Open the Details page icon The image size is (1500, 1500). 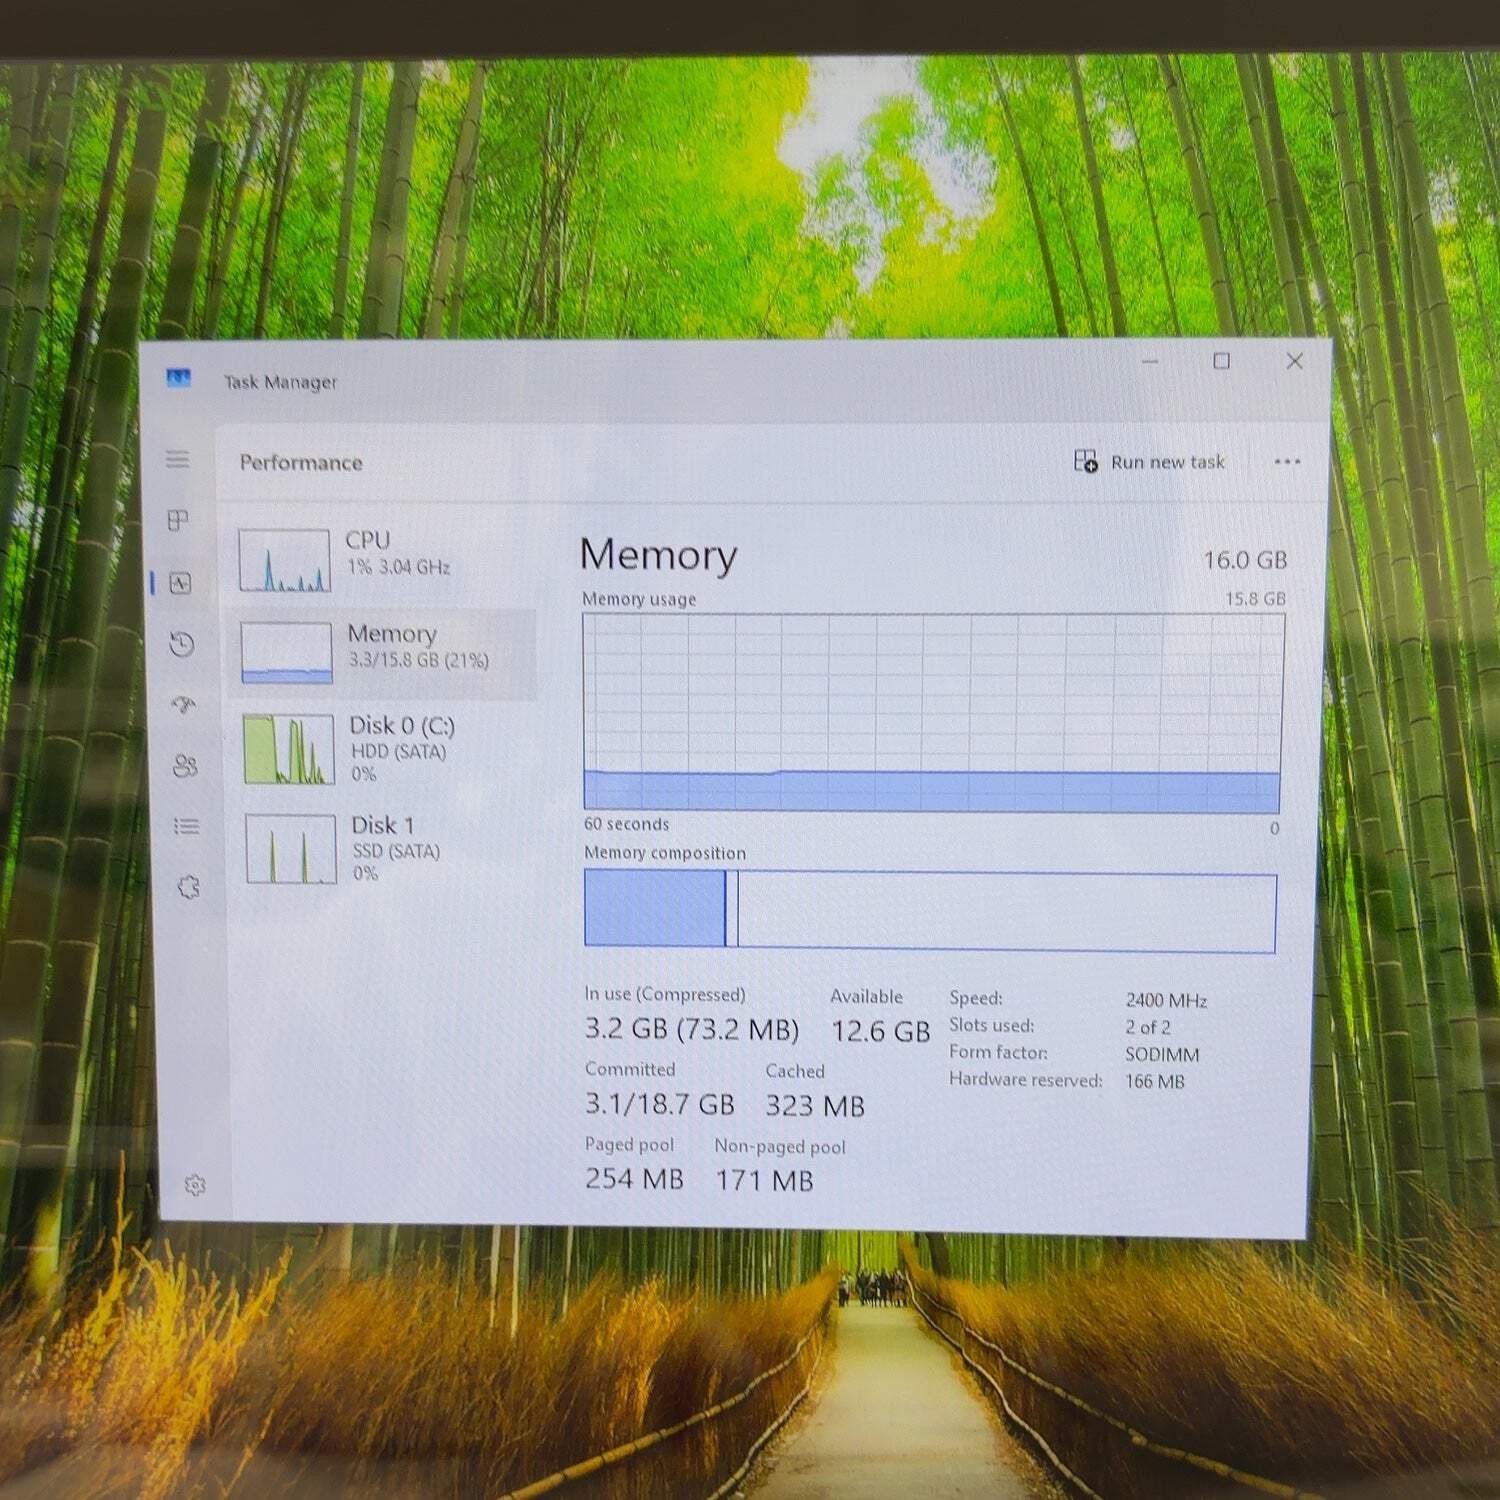tap(187, 826)
